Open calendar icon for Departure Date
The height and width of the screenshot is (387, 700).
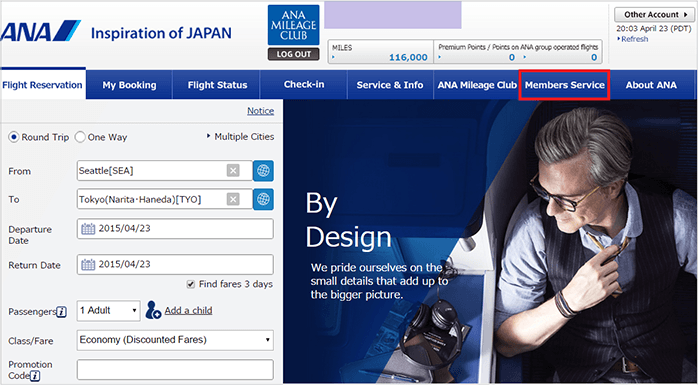(x=88, y=229)
